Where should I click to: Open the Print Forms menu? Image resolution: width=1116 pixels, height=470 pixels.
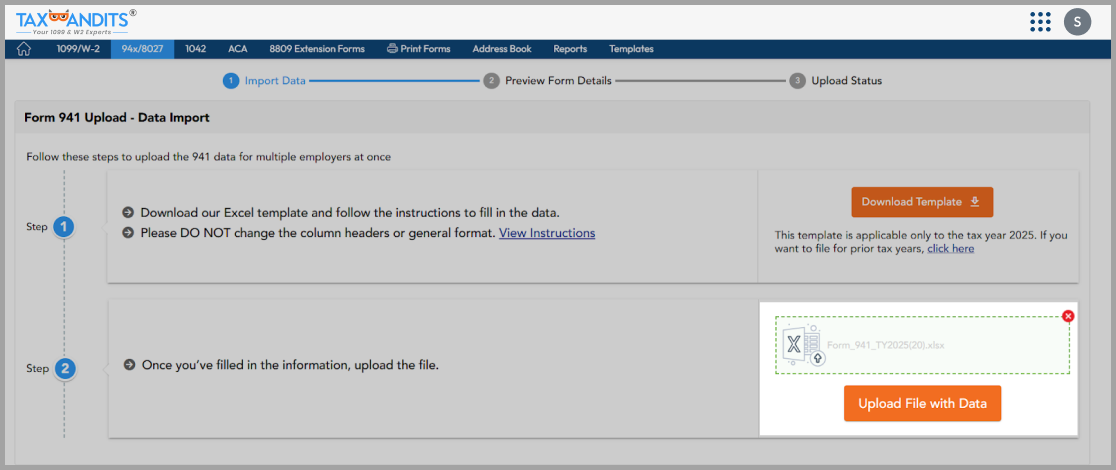pos(418,49)
